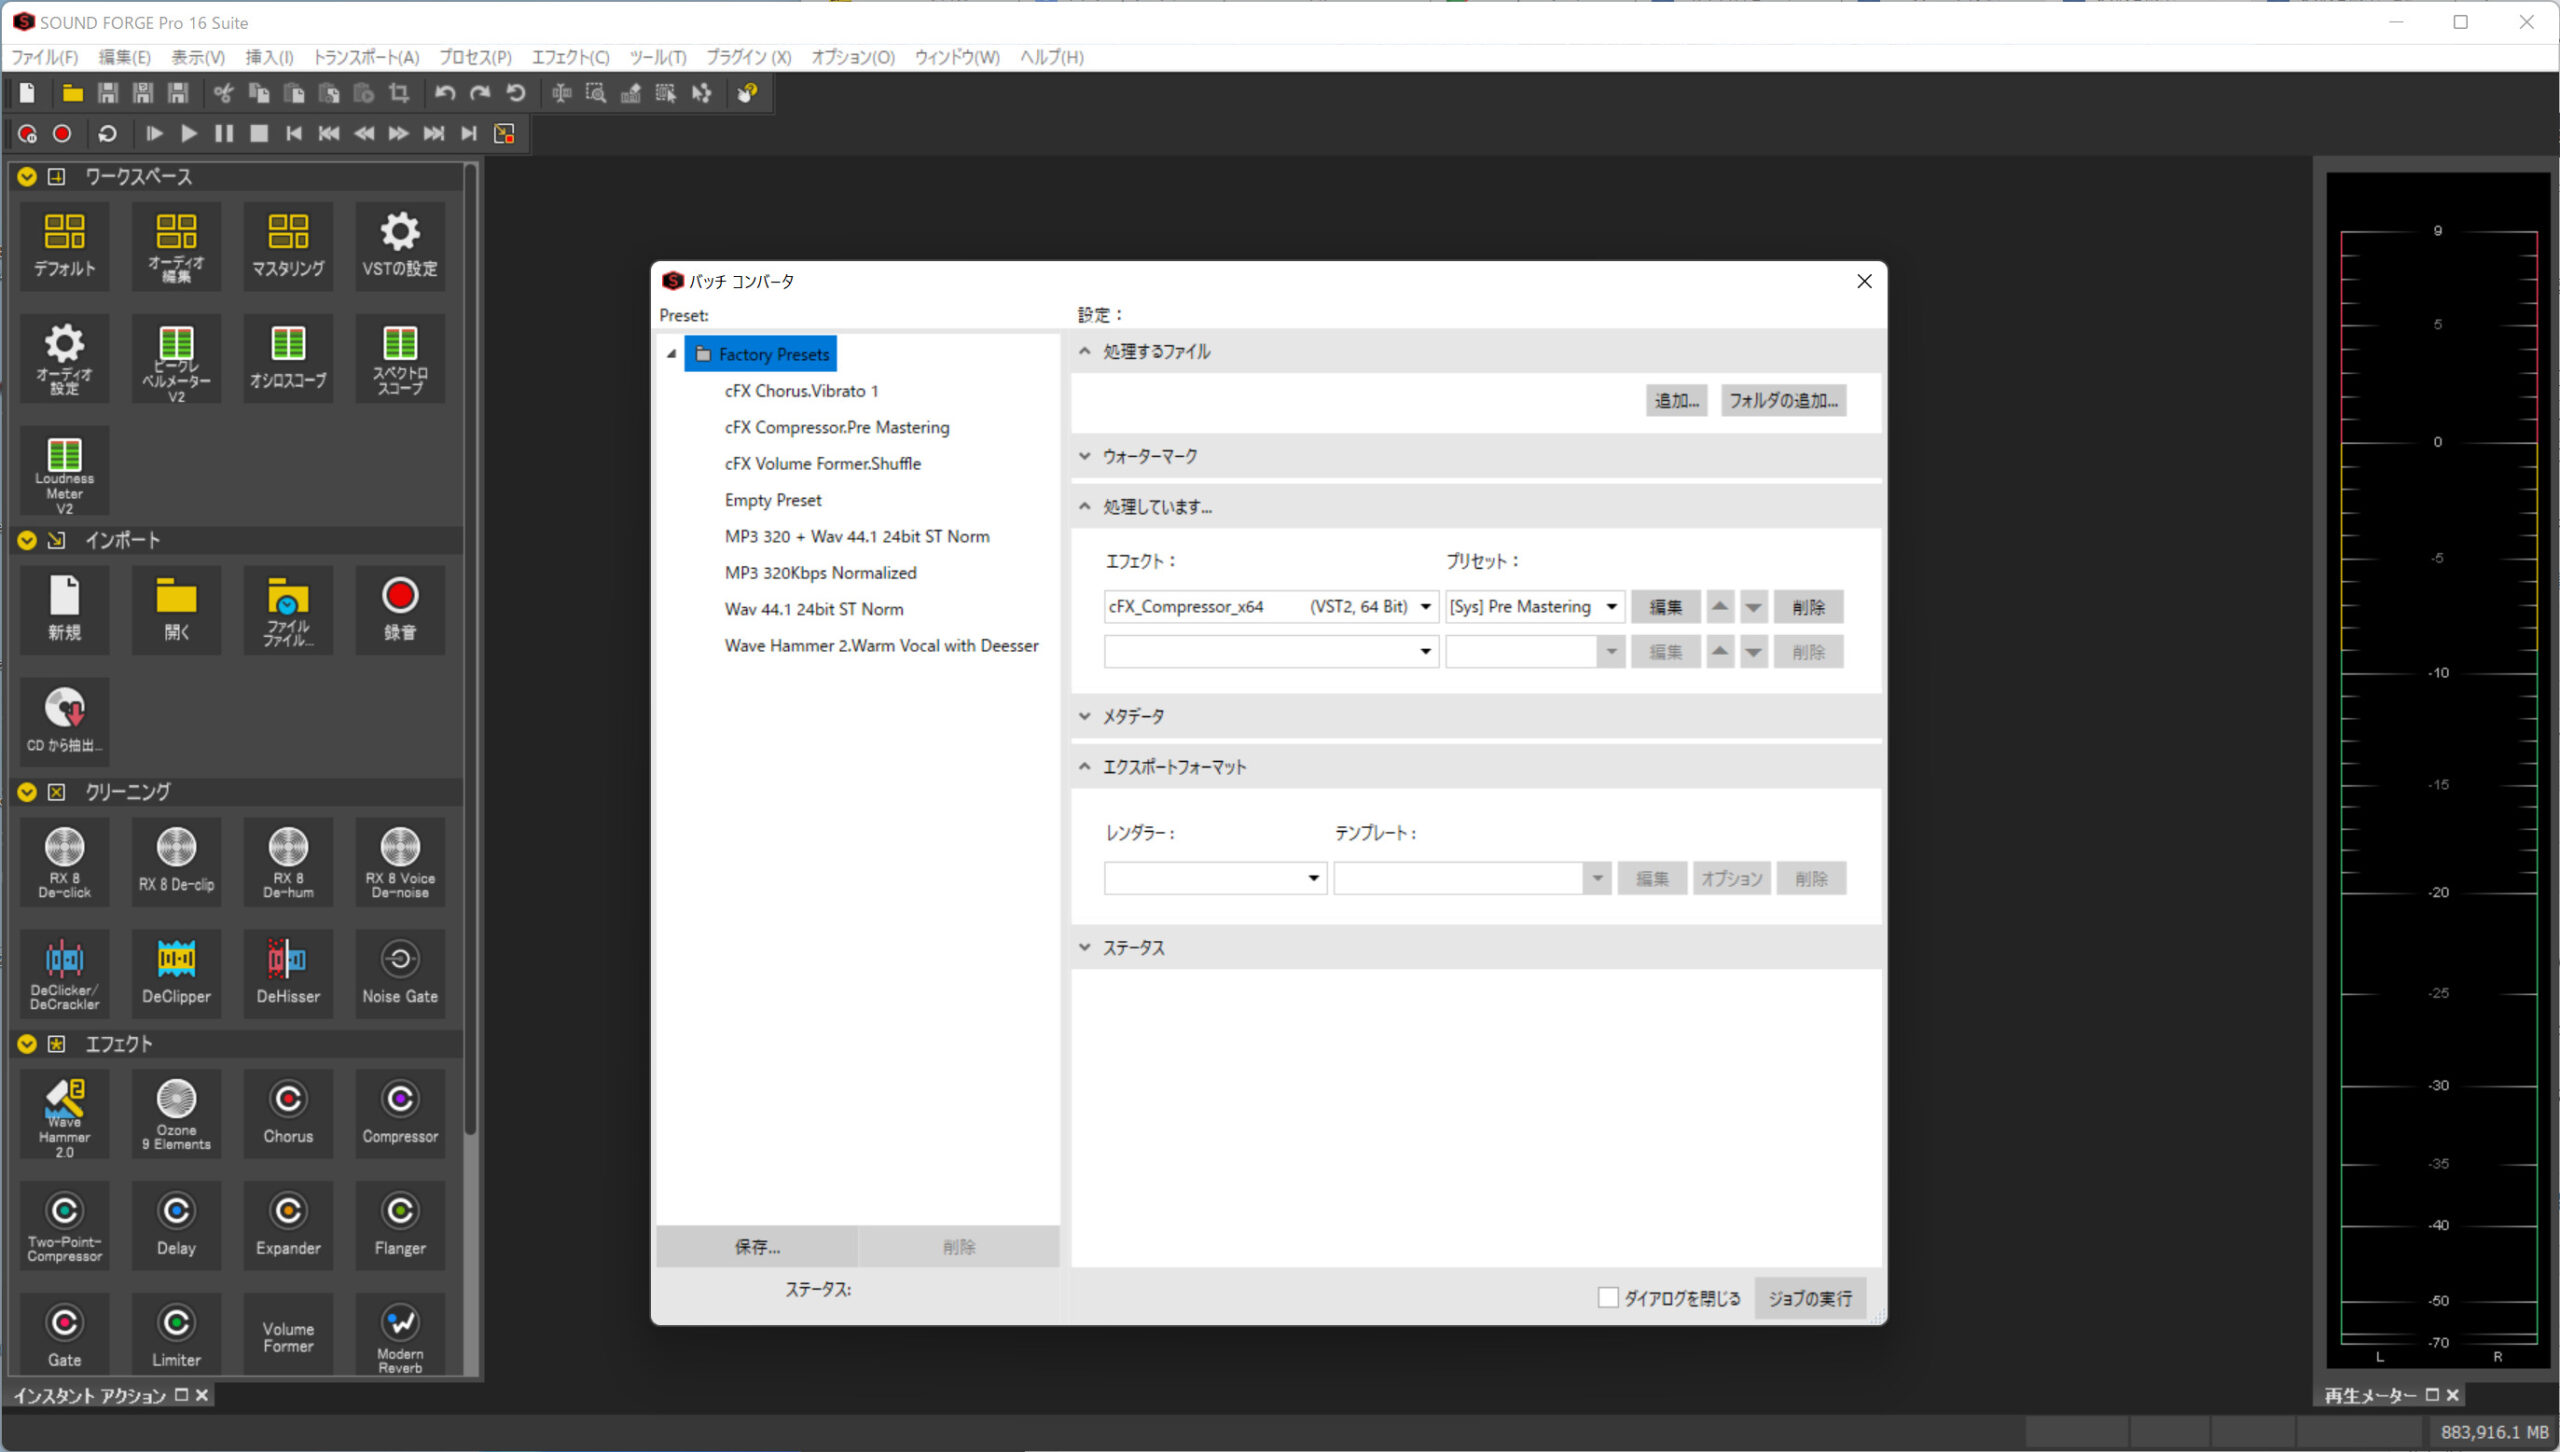The height and width of the screenshot is (1452, 2560).
Task: Click the 新規 new file icon
Action: tap(64, 611)
